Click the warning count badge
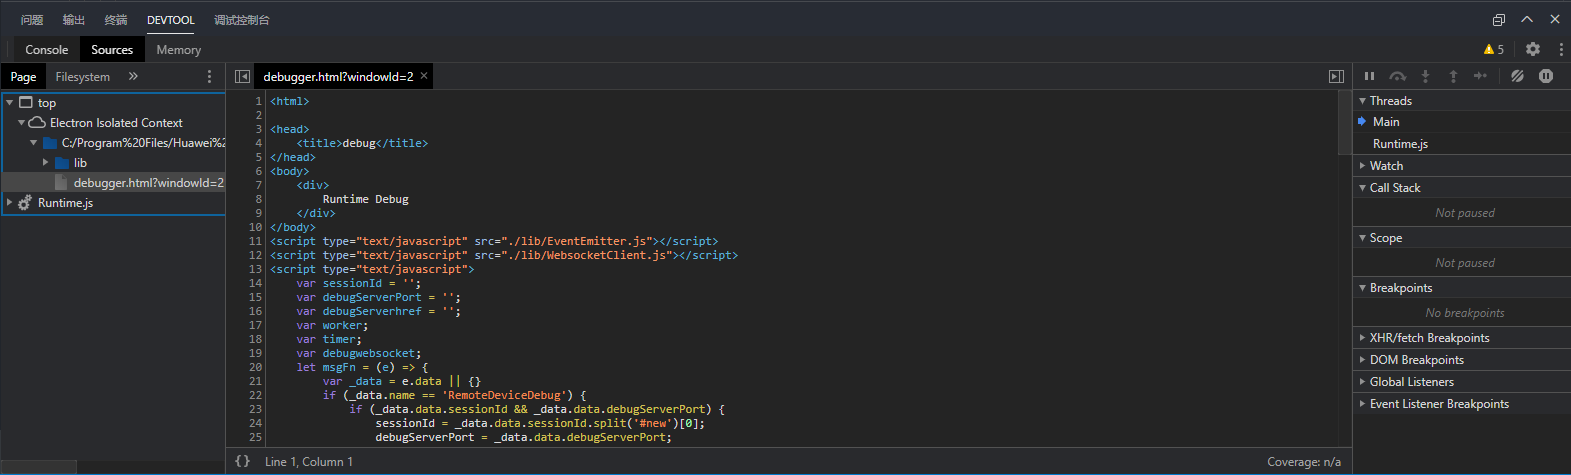 tap(1493, 49)
